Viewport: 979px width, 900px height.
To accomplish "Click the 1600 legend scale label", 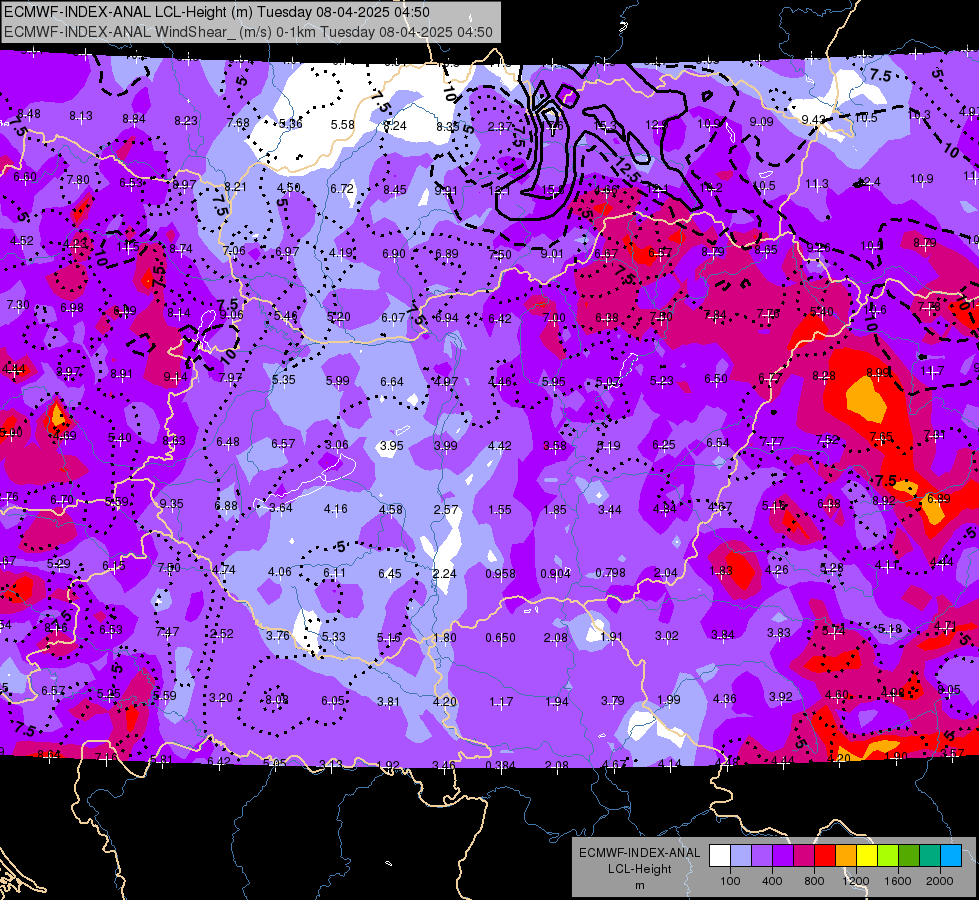I will tap(898, 881).
